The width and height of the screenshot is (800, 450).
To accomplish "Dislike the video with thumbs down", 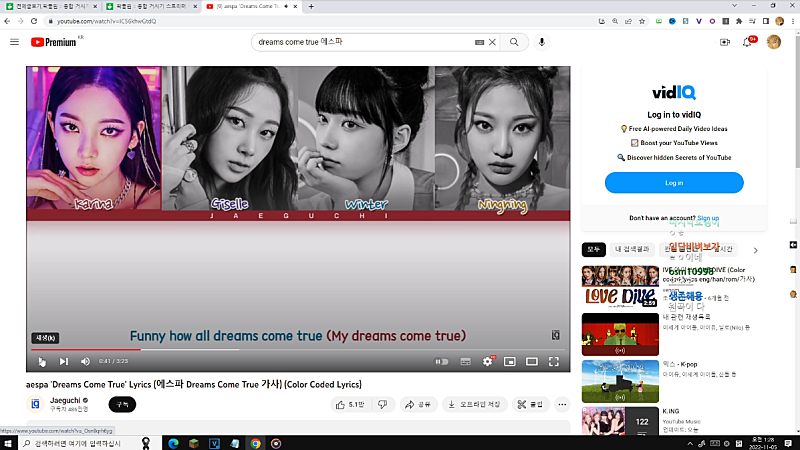I will [x=382, y=405].
